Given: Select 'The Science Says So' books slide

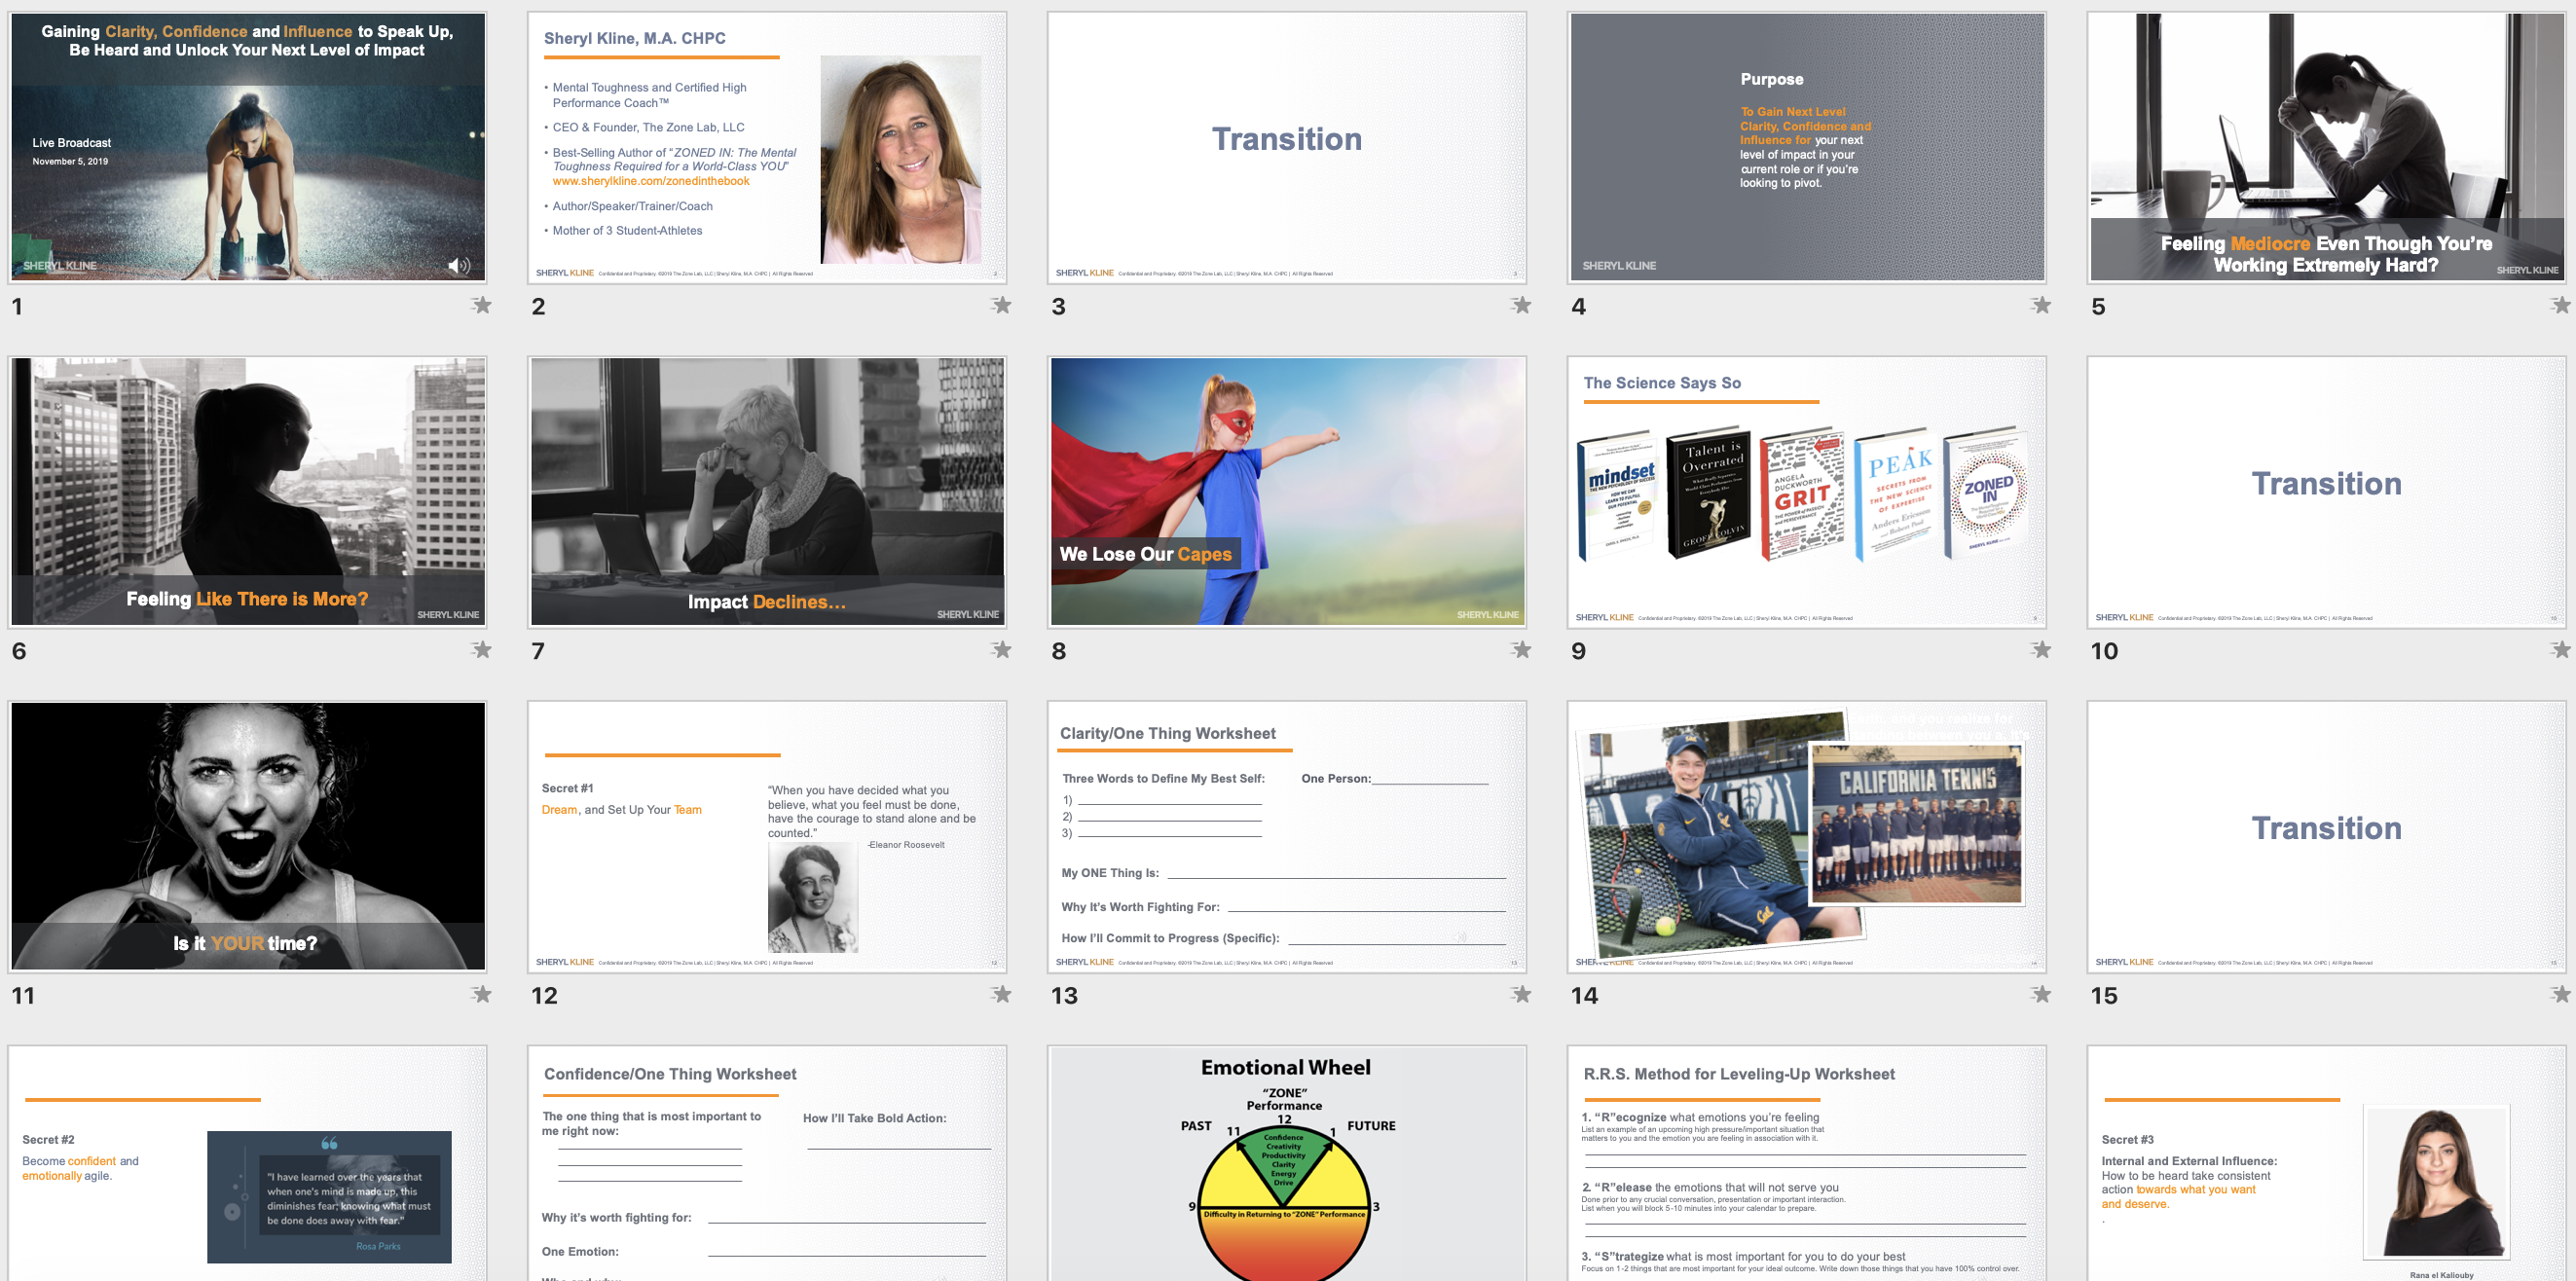Looking at the screenshot, I should pos(1806,491).
